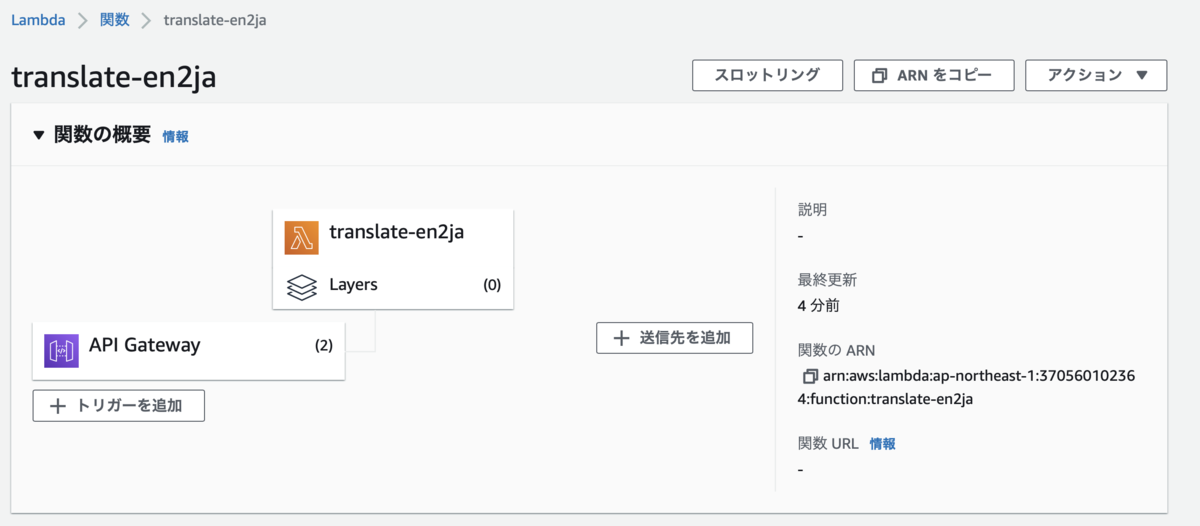This screenshot has width=1200, height=526.
Task: Open the 情報 link next to 関数 URL
Action: [882, 444]
